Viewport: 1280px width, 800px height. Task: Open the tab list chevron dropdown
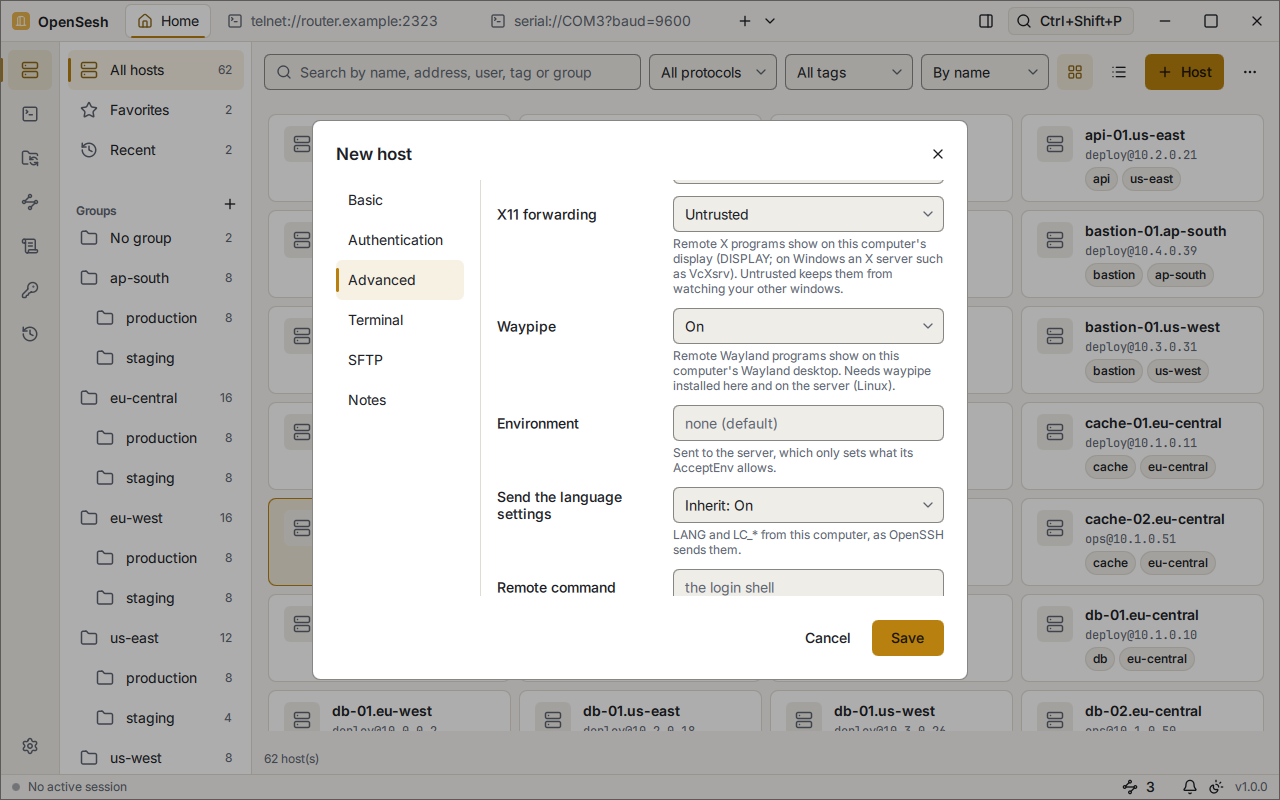[770, 21]
